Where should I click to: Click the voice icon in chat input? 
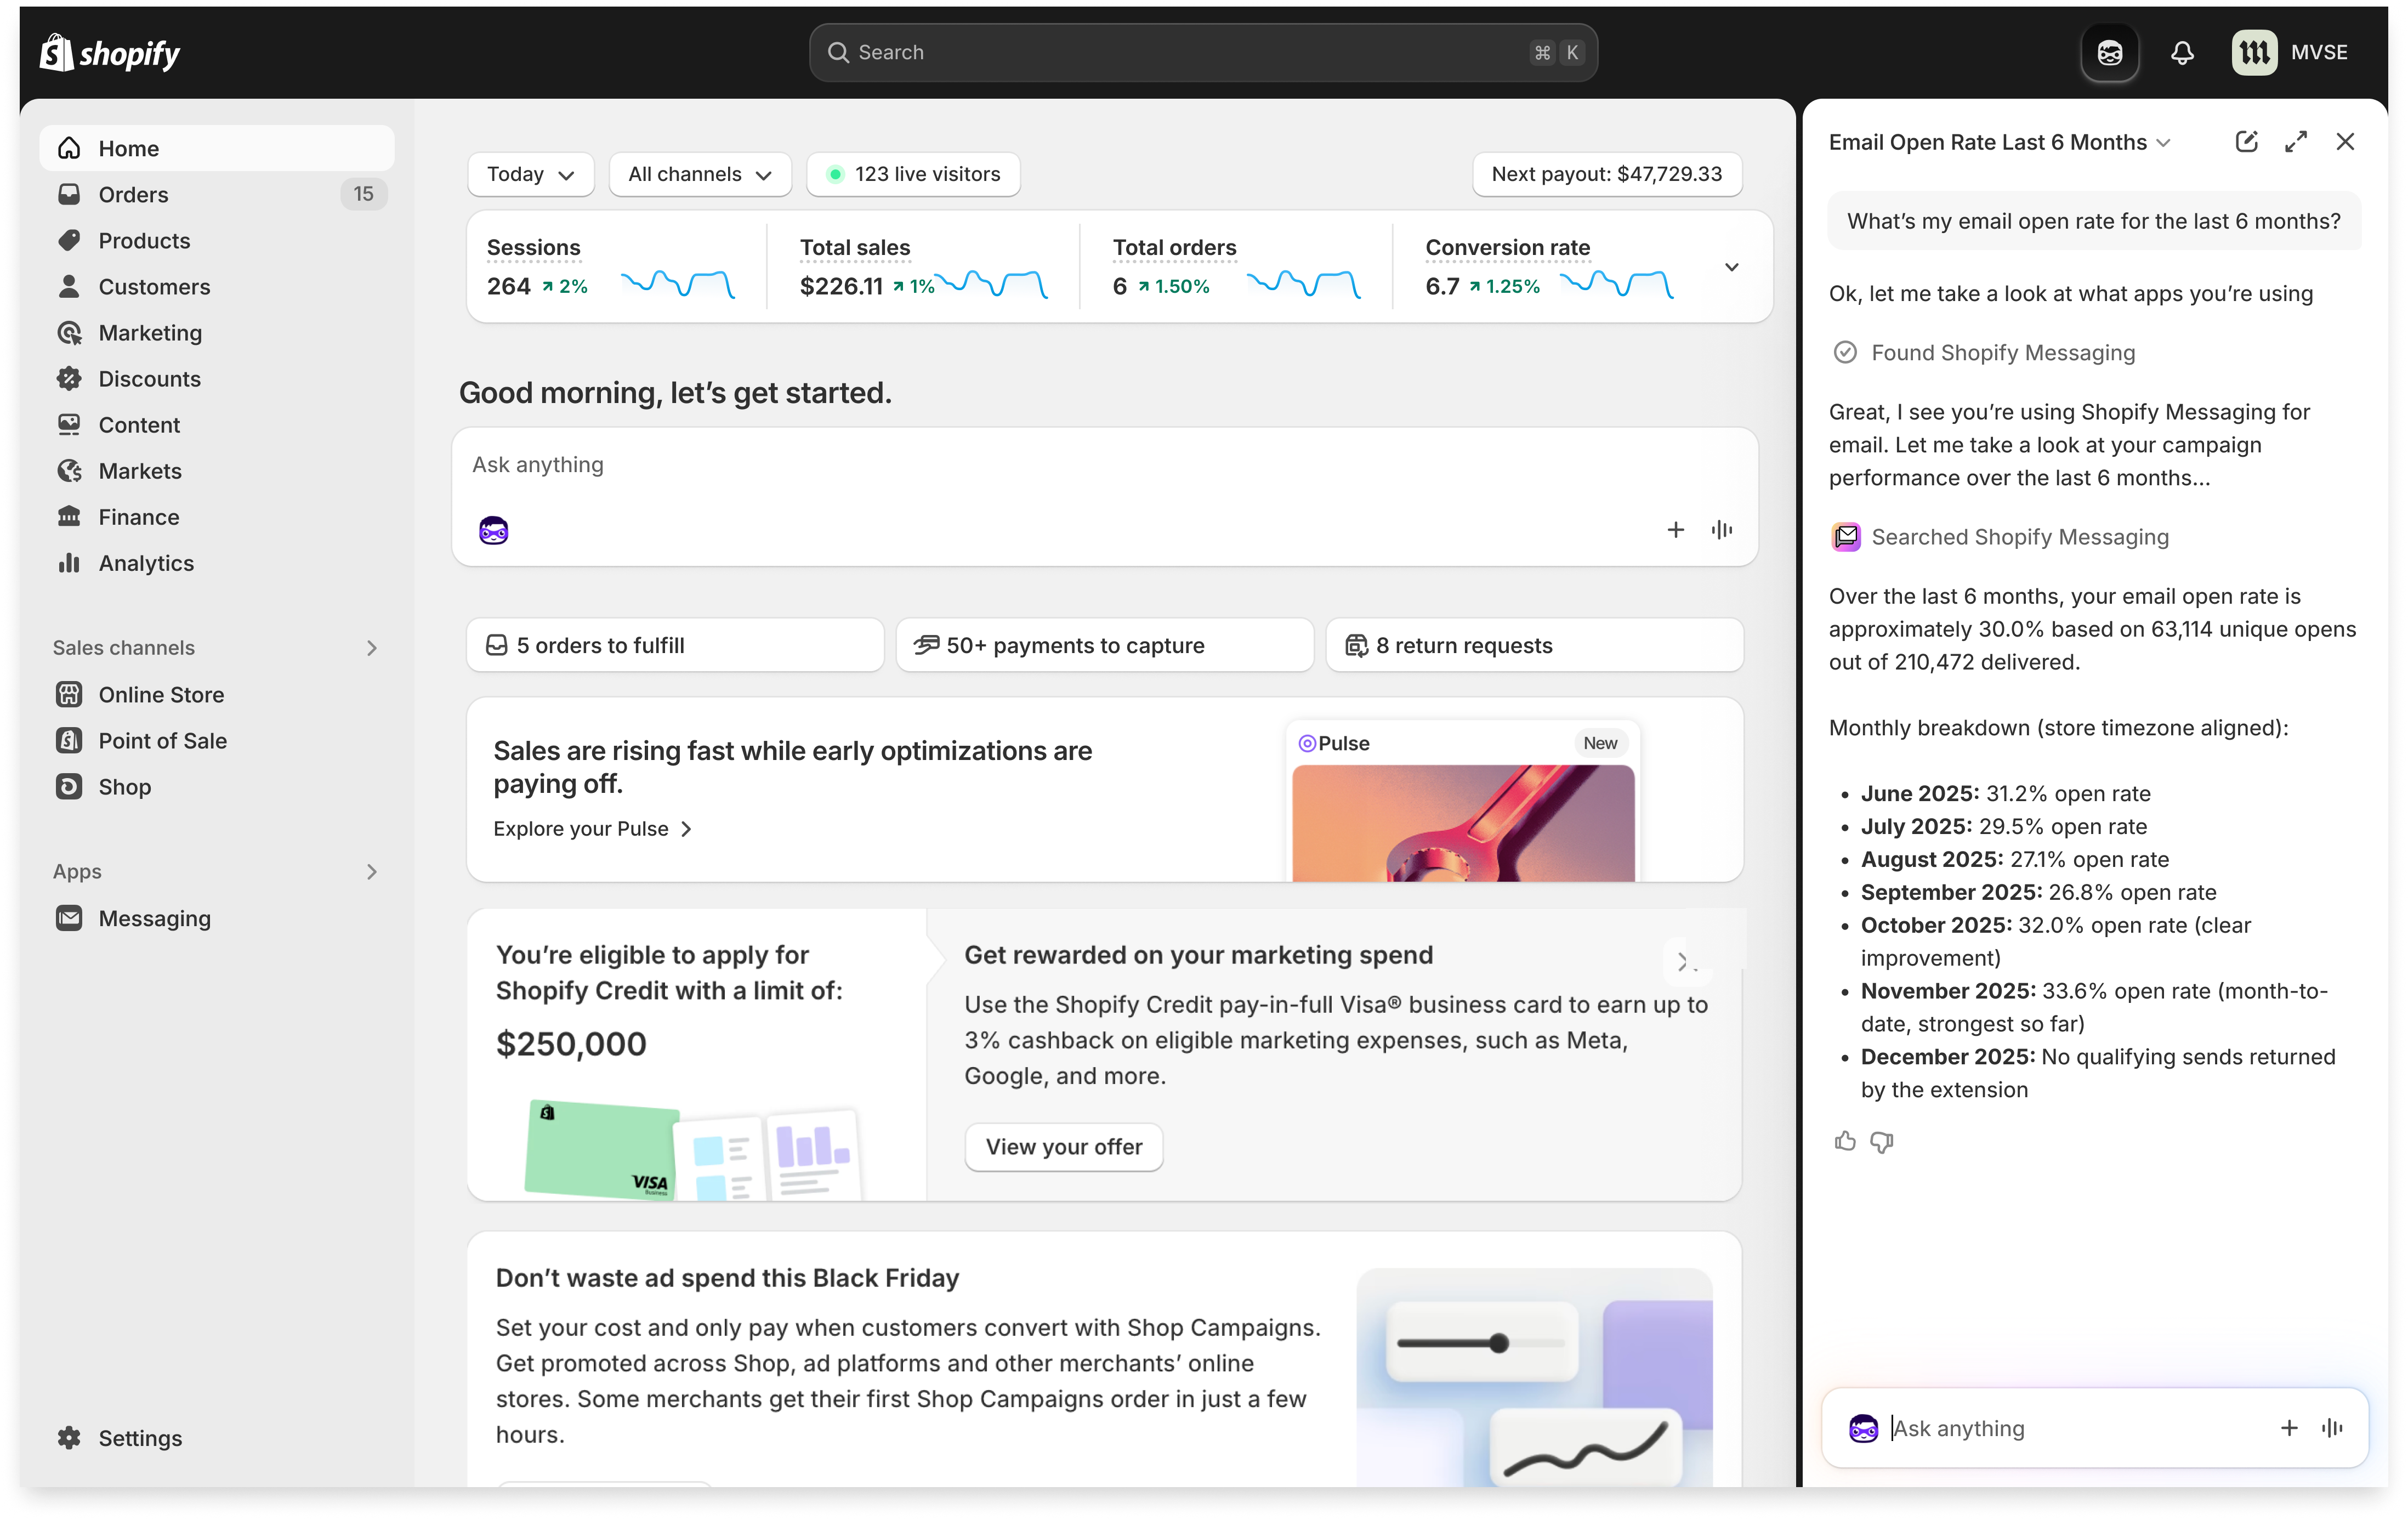click(x=2332, y=1428)
